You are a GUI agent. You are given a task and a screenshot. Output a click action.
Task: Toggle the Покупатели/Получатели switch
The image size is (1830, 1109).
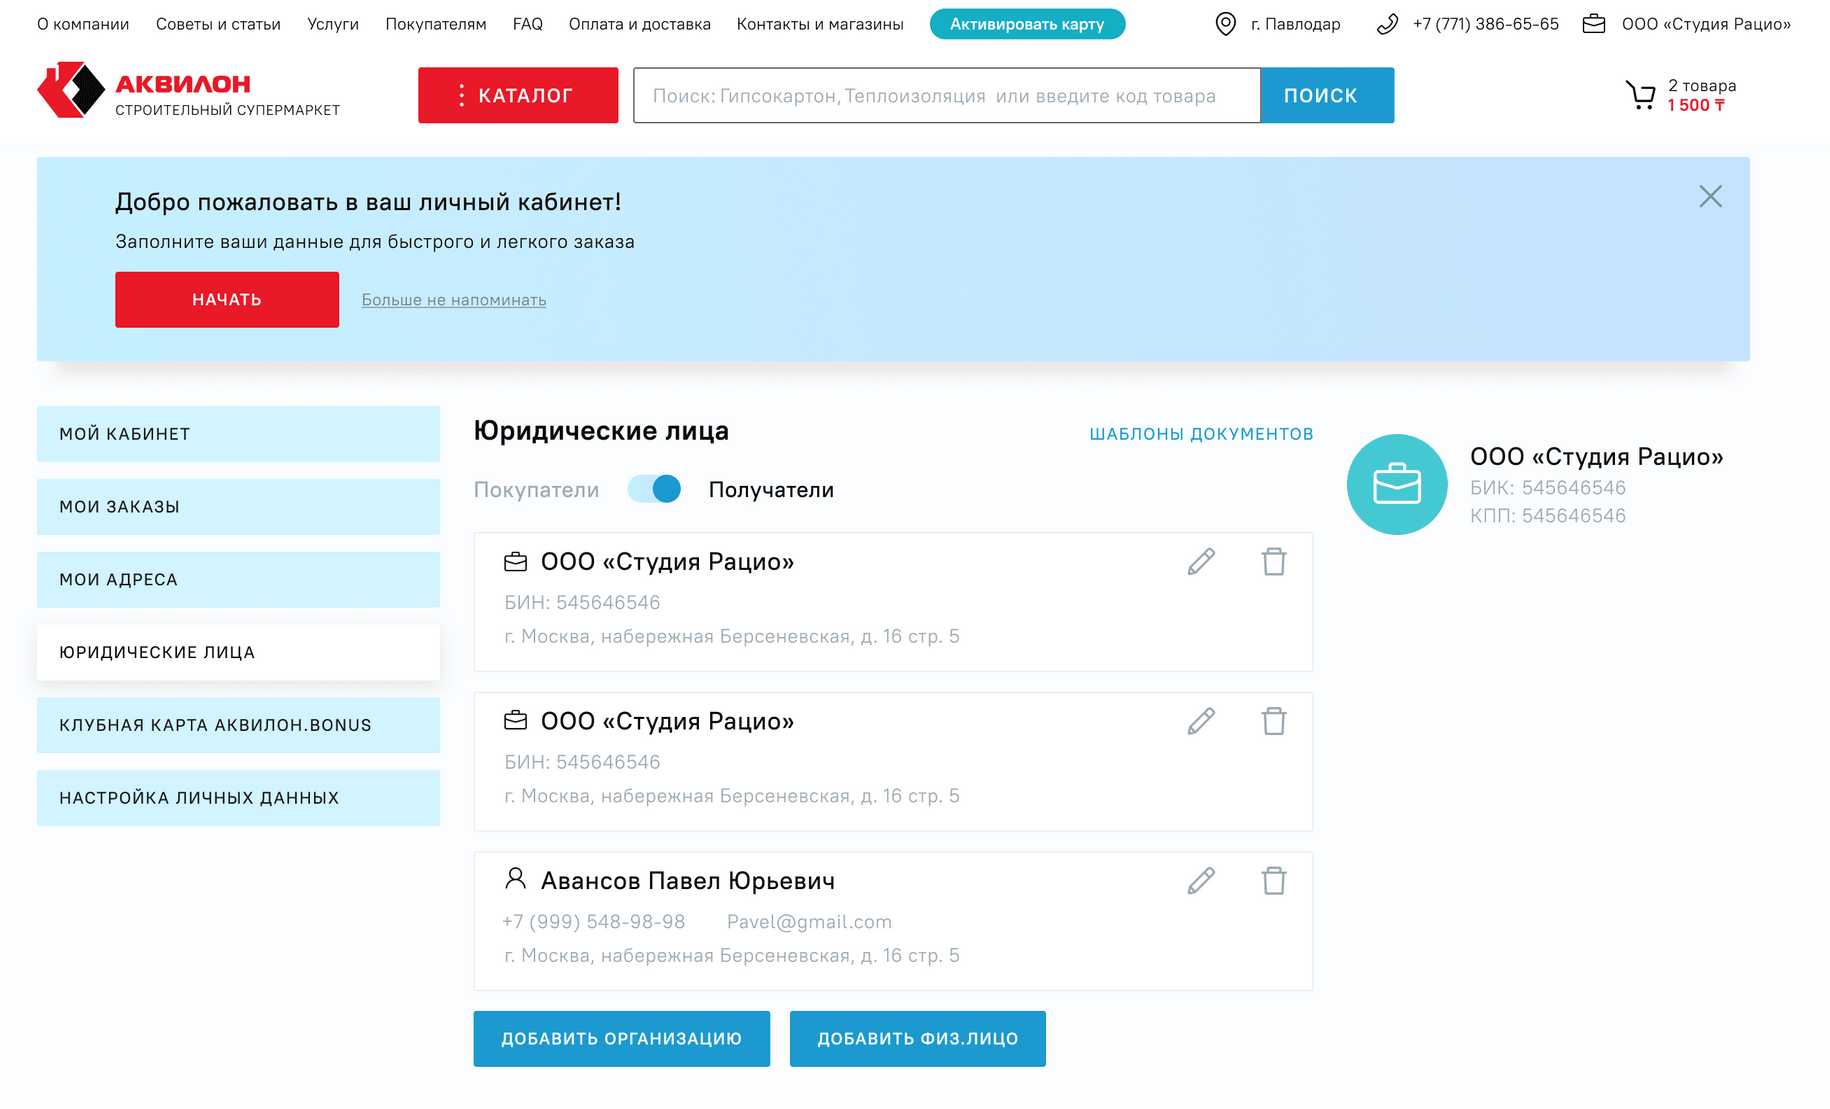tap(655, 489)
